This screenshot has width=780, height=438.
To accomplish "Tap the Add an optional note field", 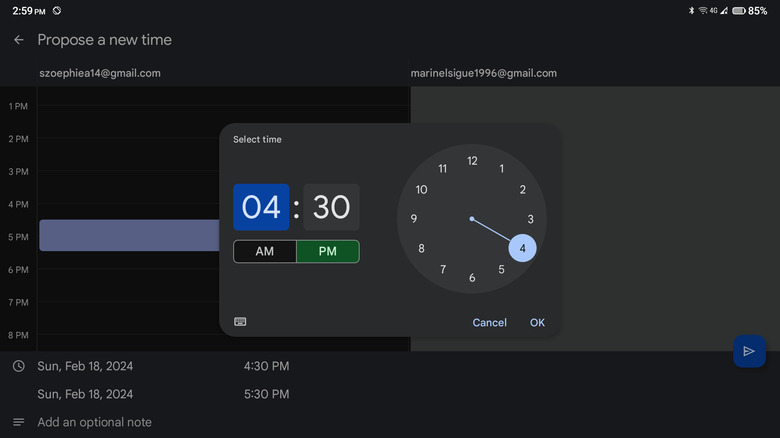I will point(95,422).
